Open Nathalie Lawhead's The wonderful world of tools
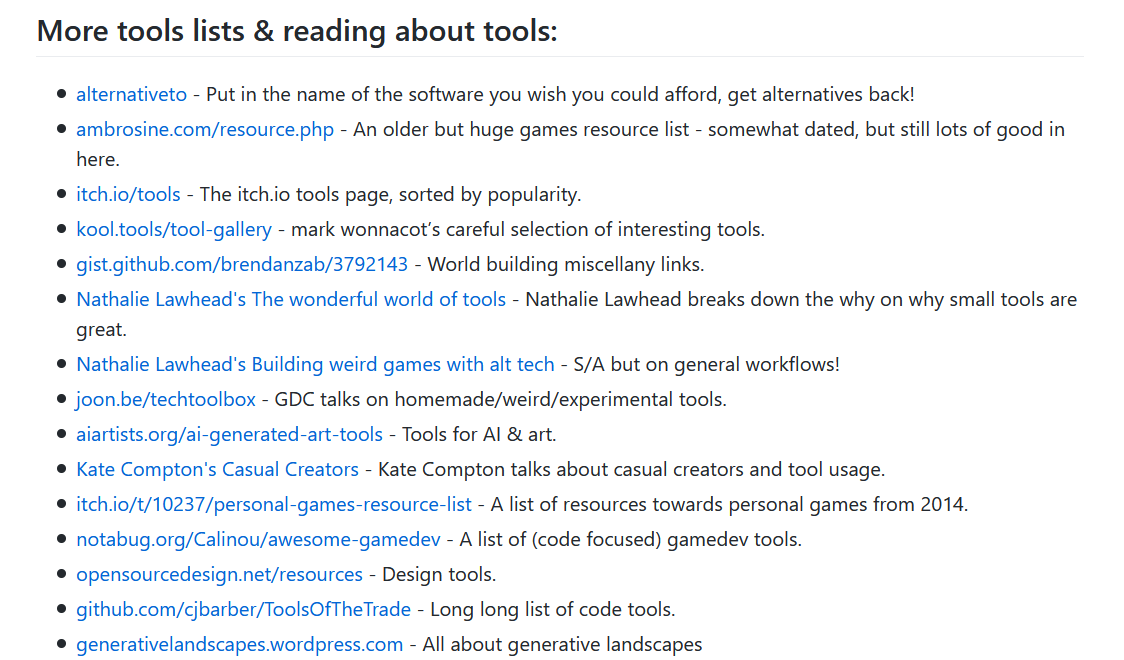The width and height of the screenshot is (1124, 660). (291, 300)
